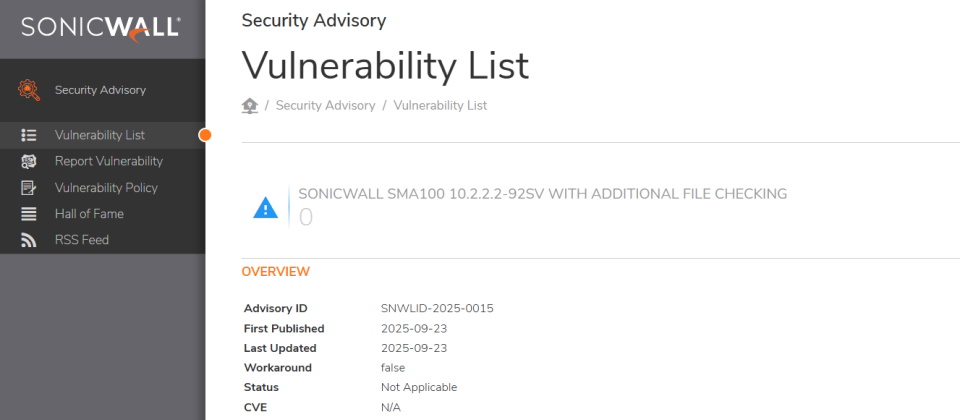Click the Security Advisory bug icon in sidebar
The width and height of the screenshot is (960, 420).
pos(29,90)
